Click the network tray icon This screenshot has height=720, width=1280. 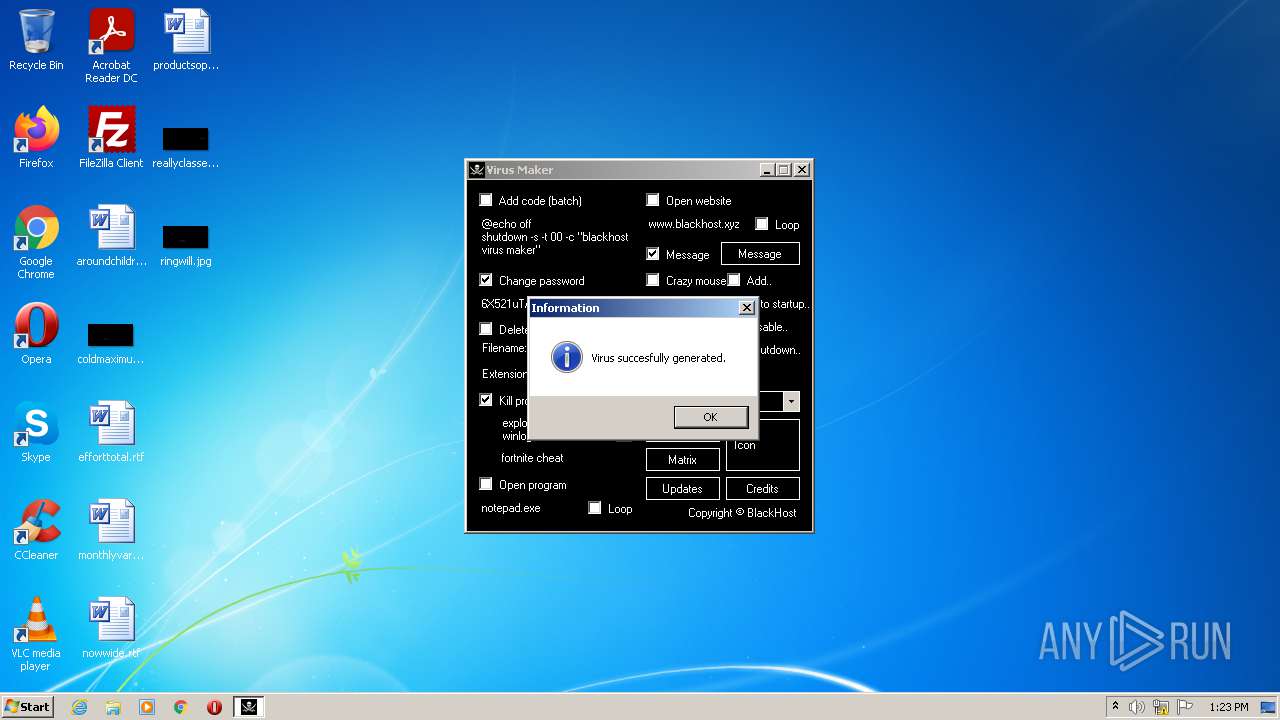[1161, 707]
